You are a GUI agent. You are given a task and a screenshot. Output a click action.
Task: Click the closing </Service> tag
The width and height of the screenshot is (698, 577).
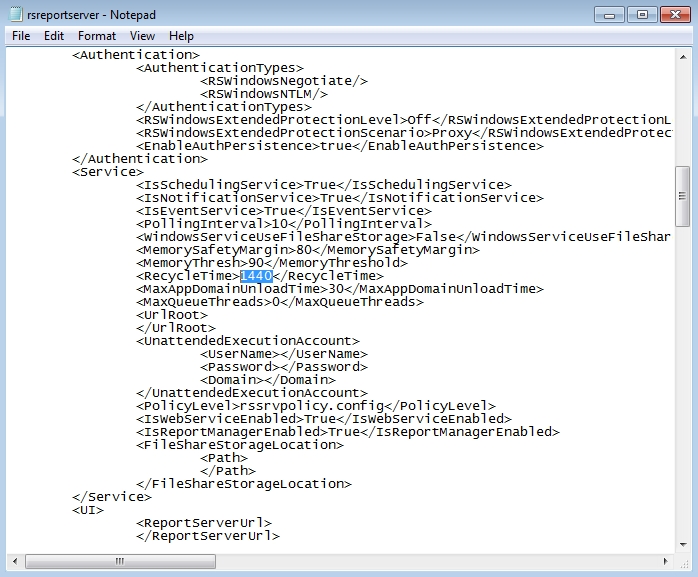click(112, 497)
